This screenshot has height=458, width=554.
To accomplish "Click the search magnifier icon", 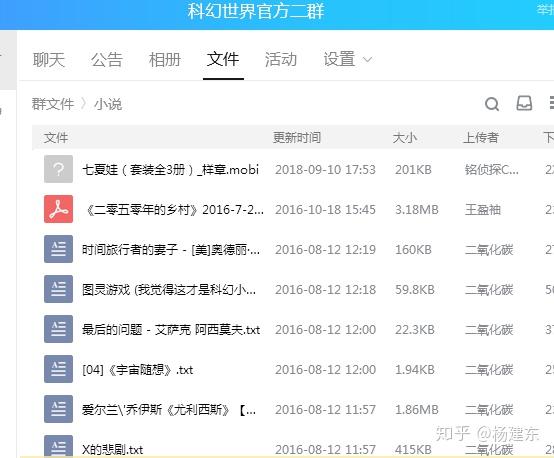I will [492, 104].
